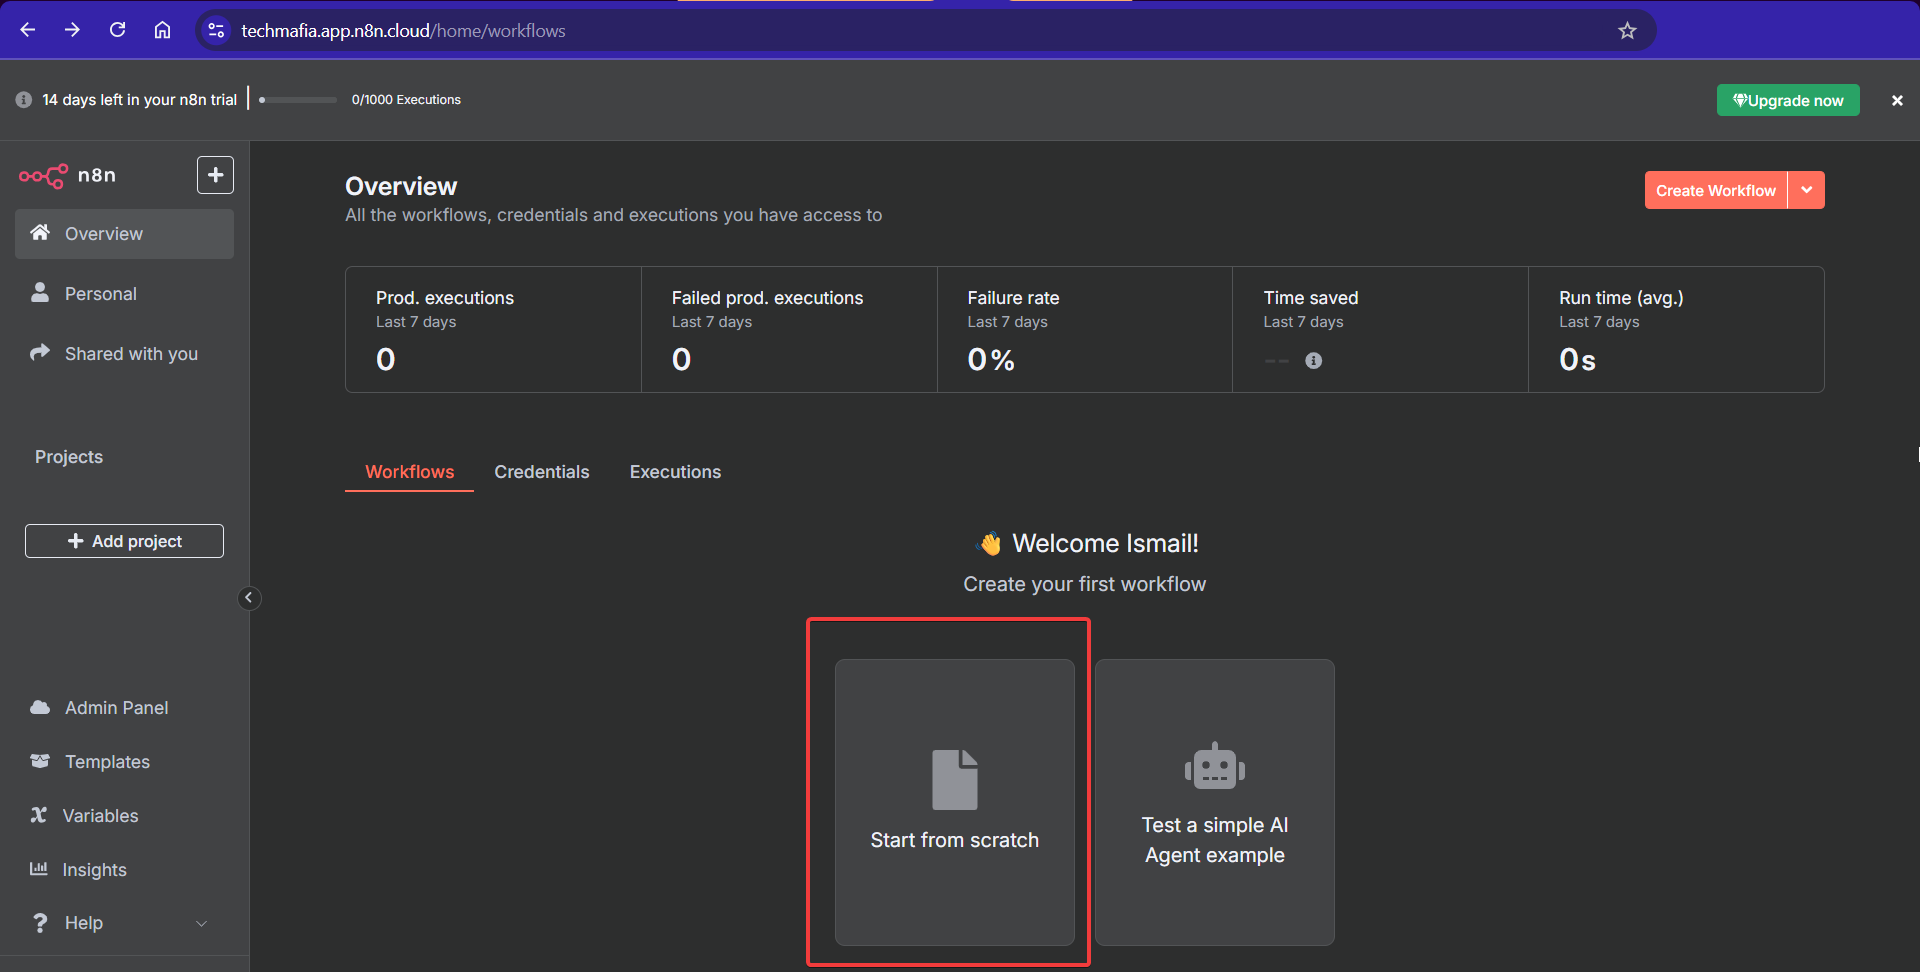Dismiss the trial banner
Screen dimensions: 1920x972
tap(1897, 100)
